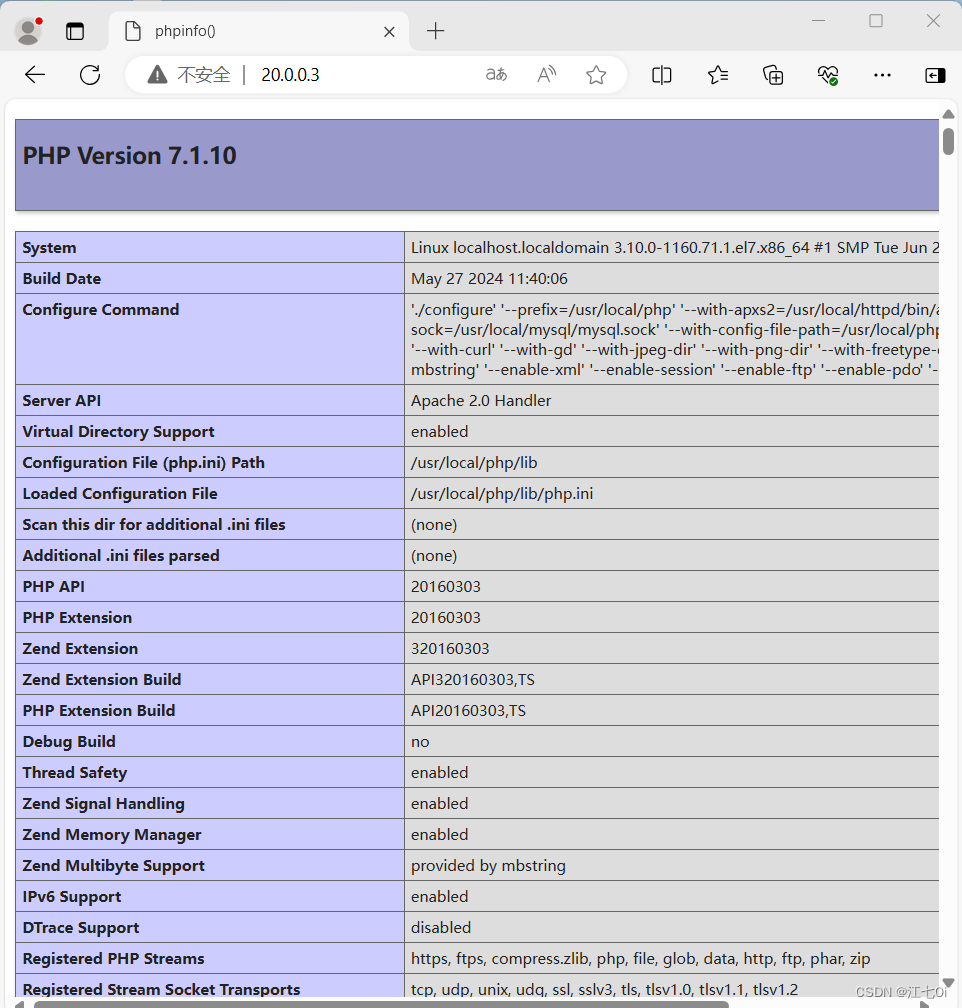Add this page to favorites

[596, 75]
